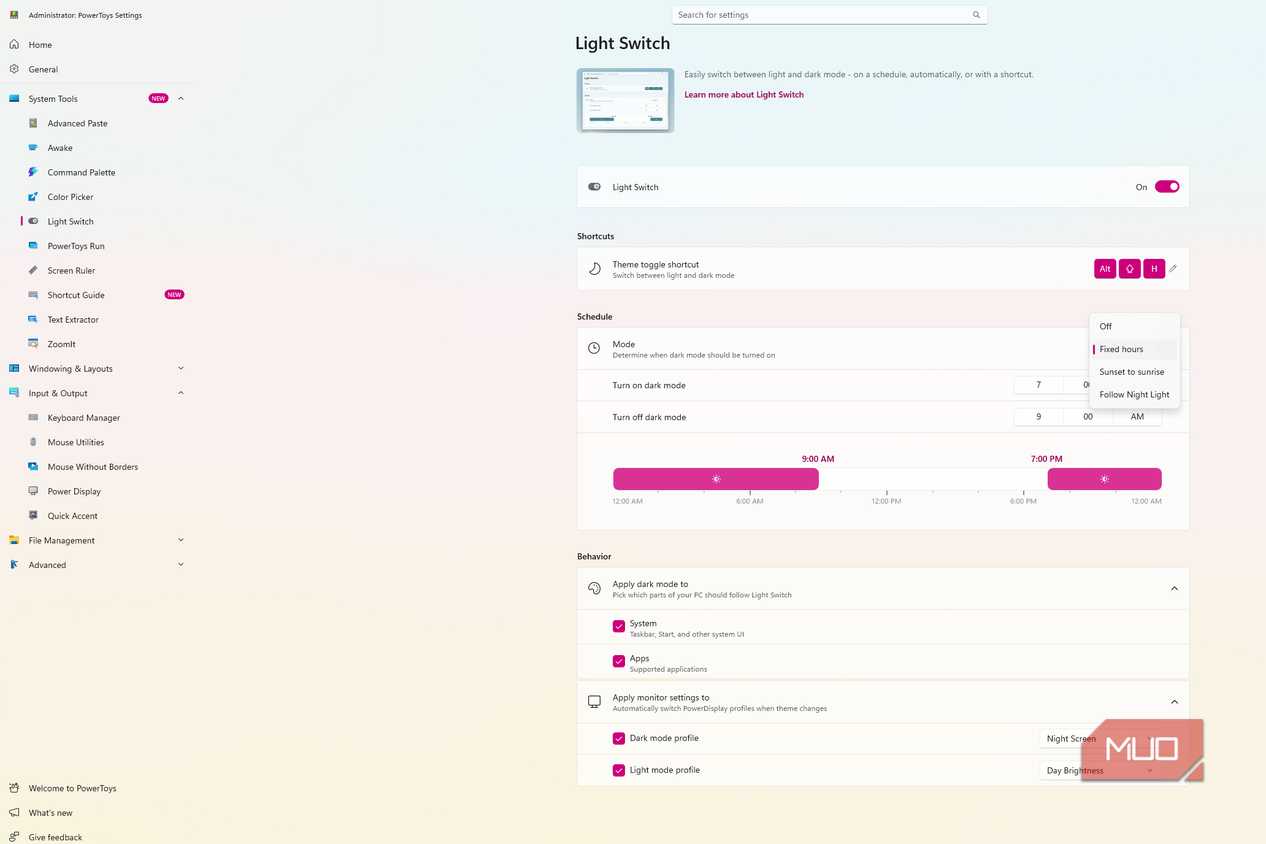
Task: Open Dark mode profile Night Screen dropdown
Action: click(1100, 739)
